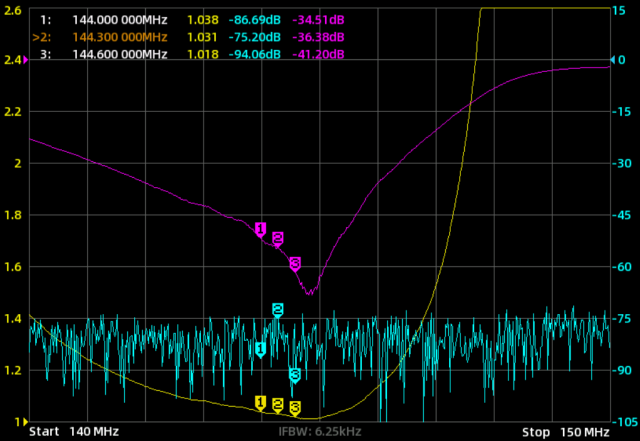
Task: Tap the magenta -41.20dB readout value
Action: pos(319,54)
